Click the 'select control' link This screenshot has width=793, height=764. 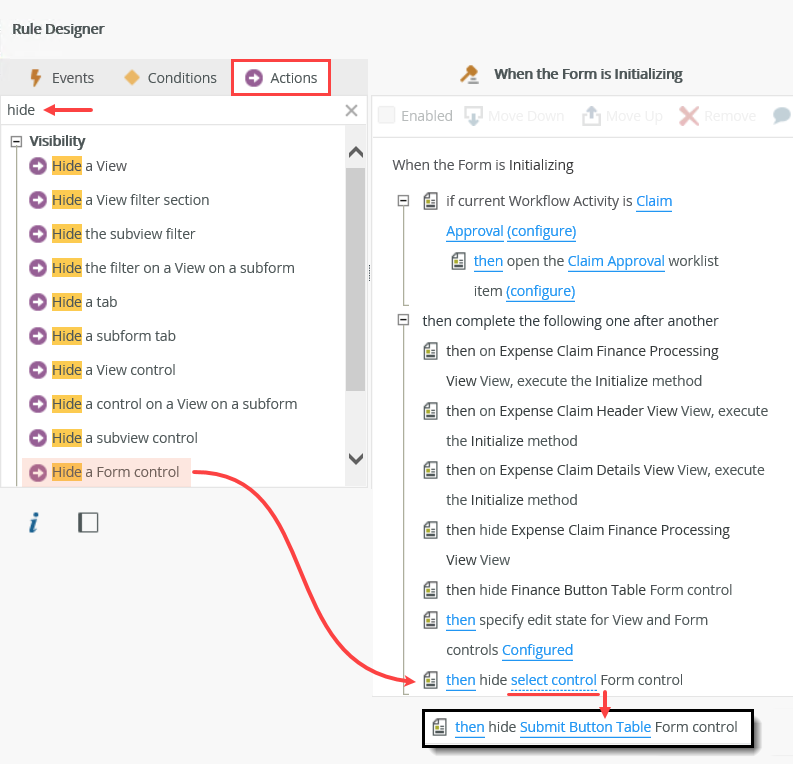pos(553,680)
